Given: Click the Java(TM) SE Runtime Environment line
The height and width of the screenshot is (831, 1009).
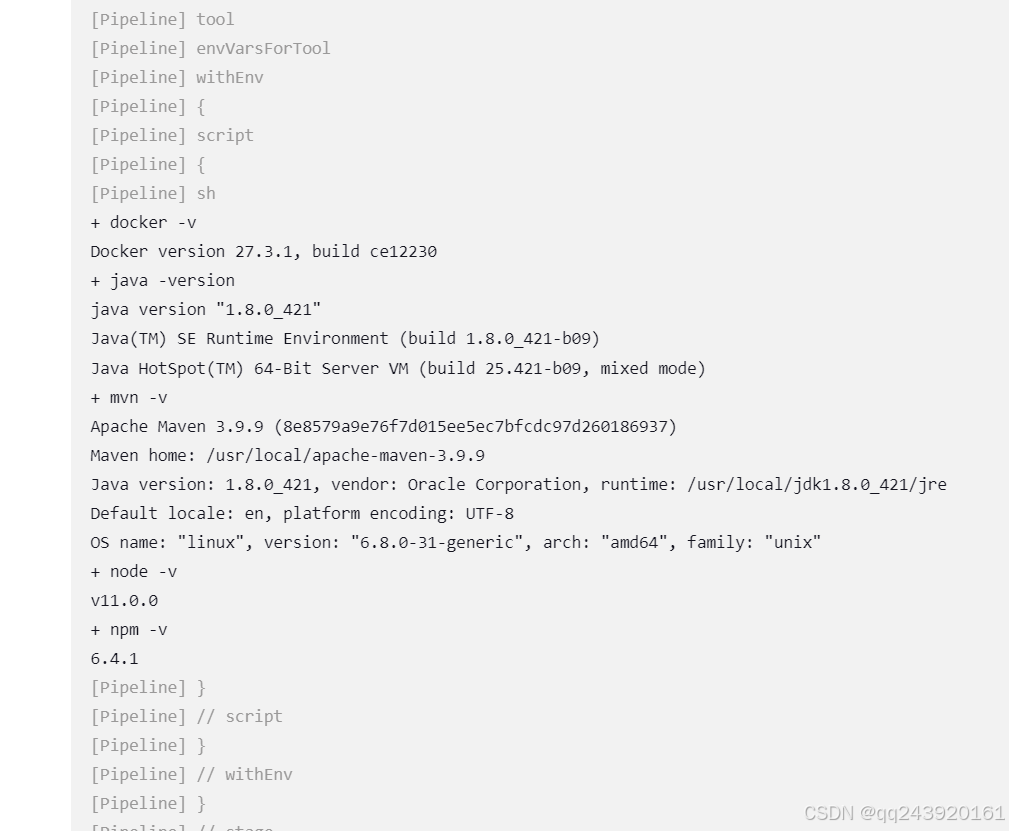Looking at the screenshot, I should pyautogui.click(x=344, y=339).
